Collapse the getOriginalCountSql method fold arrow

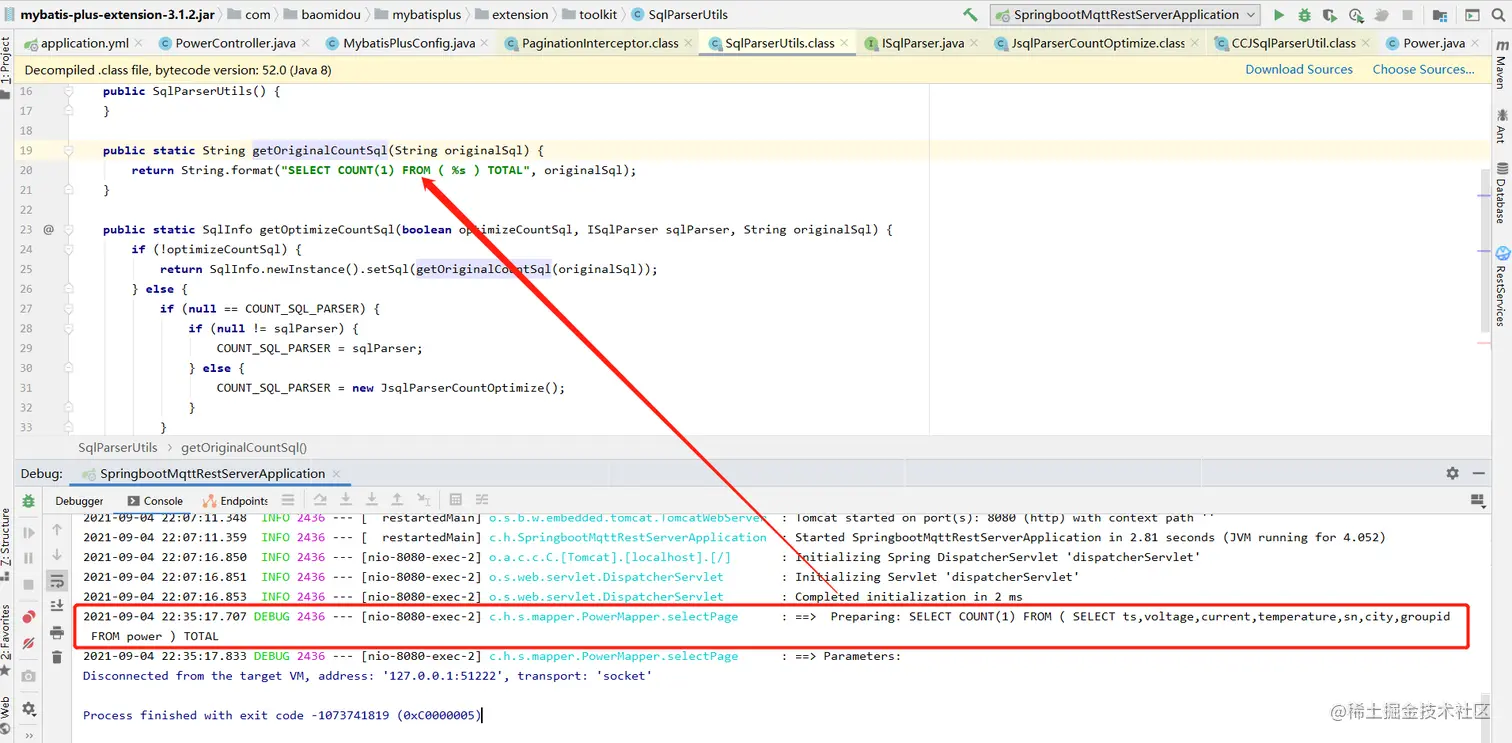[67, 150]
